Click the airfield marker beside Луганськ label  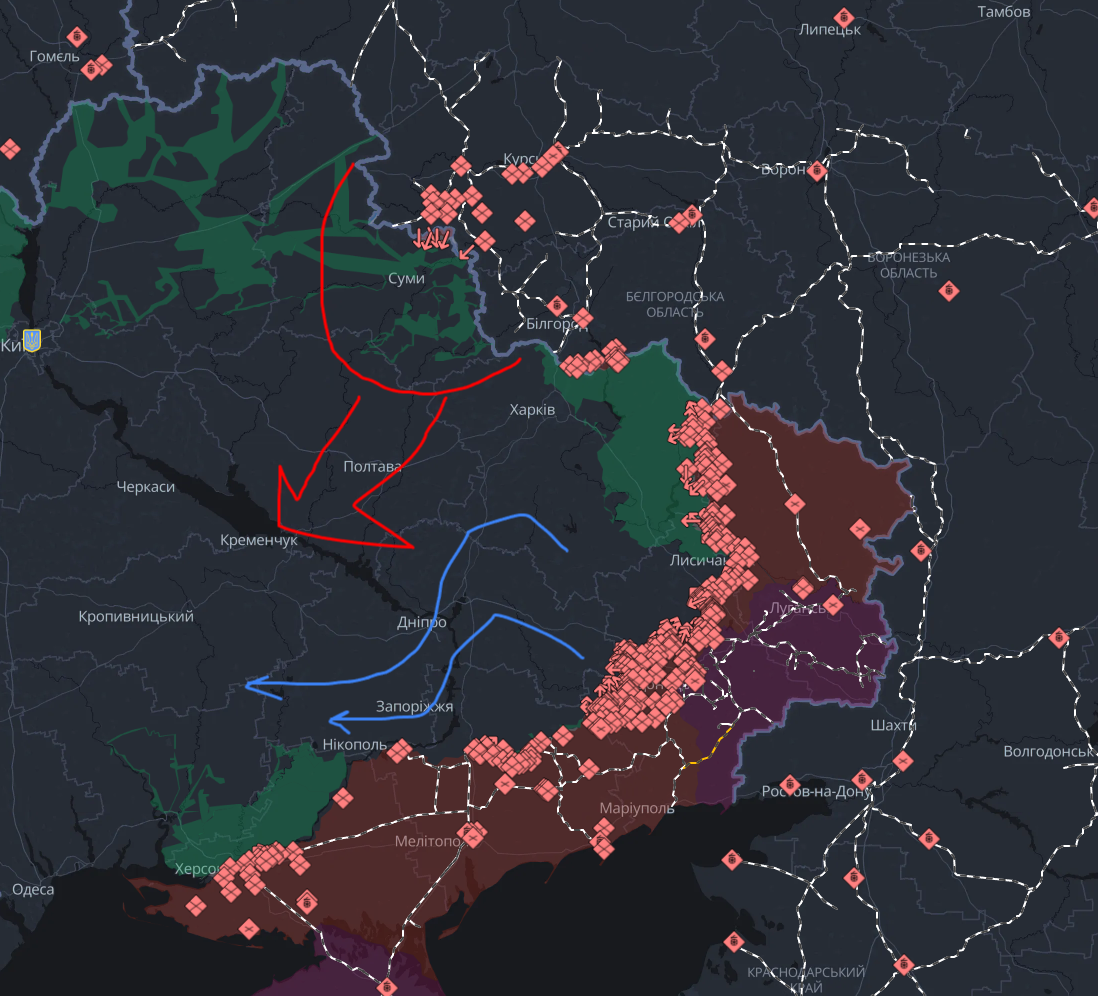[834, 604]
